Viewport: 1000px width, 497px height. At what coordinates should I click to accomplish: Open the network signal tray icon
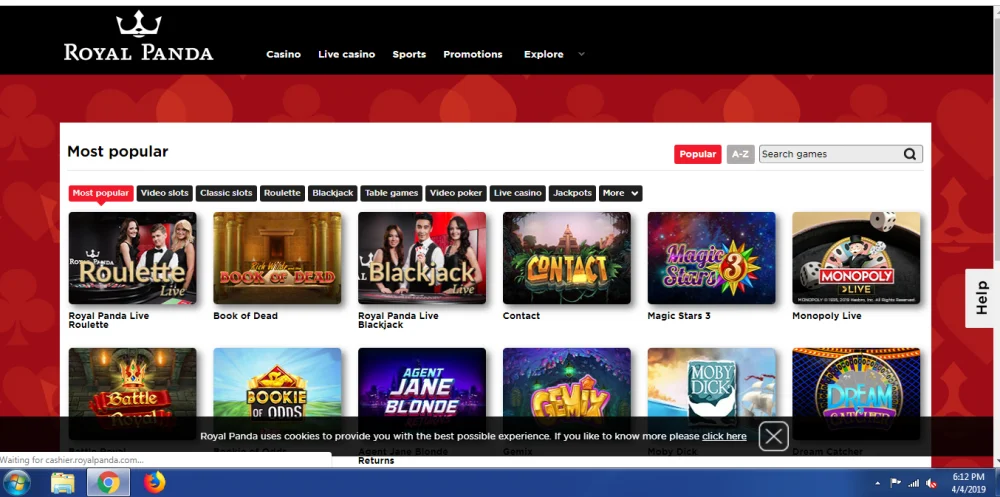click(913, 484)
